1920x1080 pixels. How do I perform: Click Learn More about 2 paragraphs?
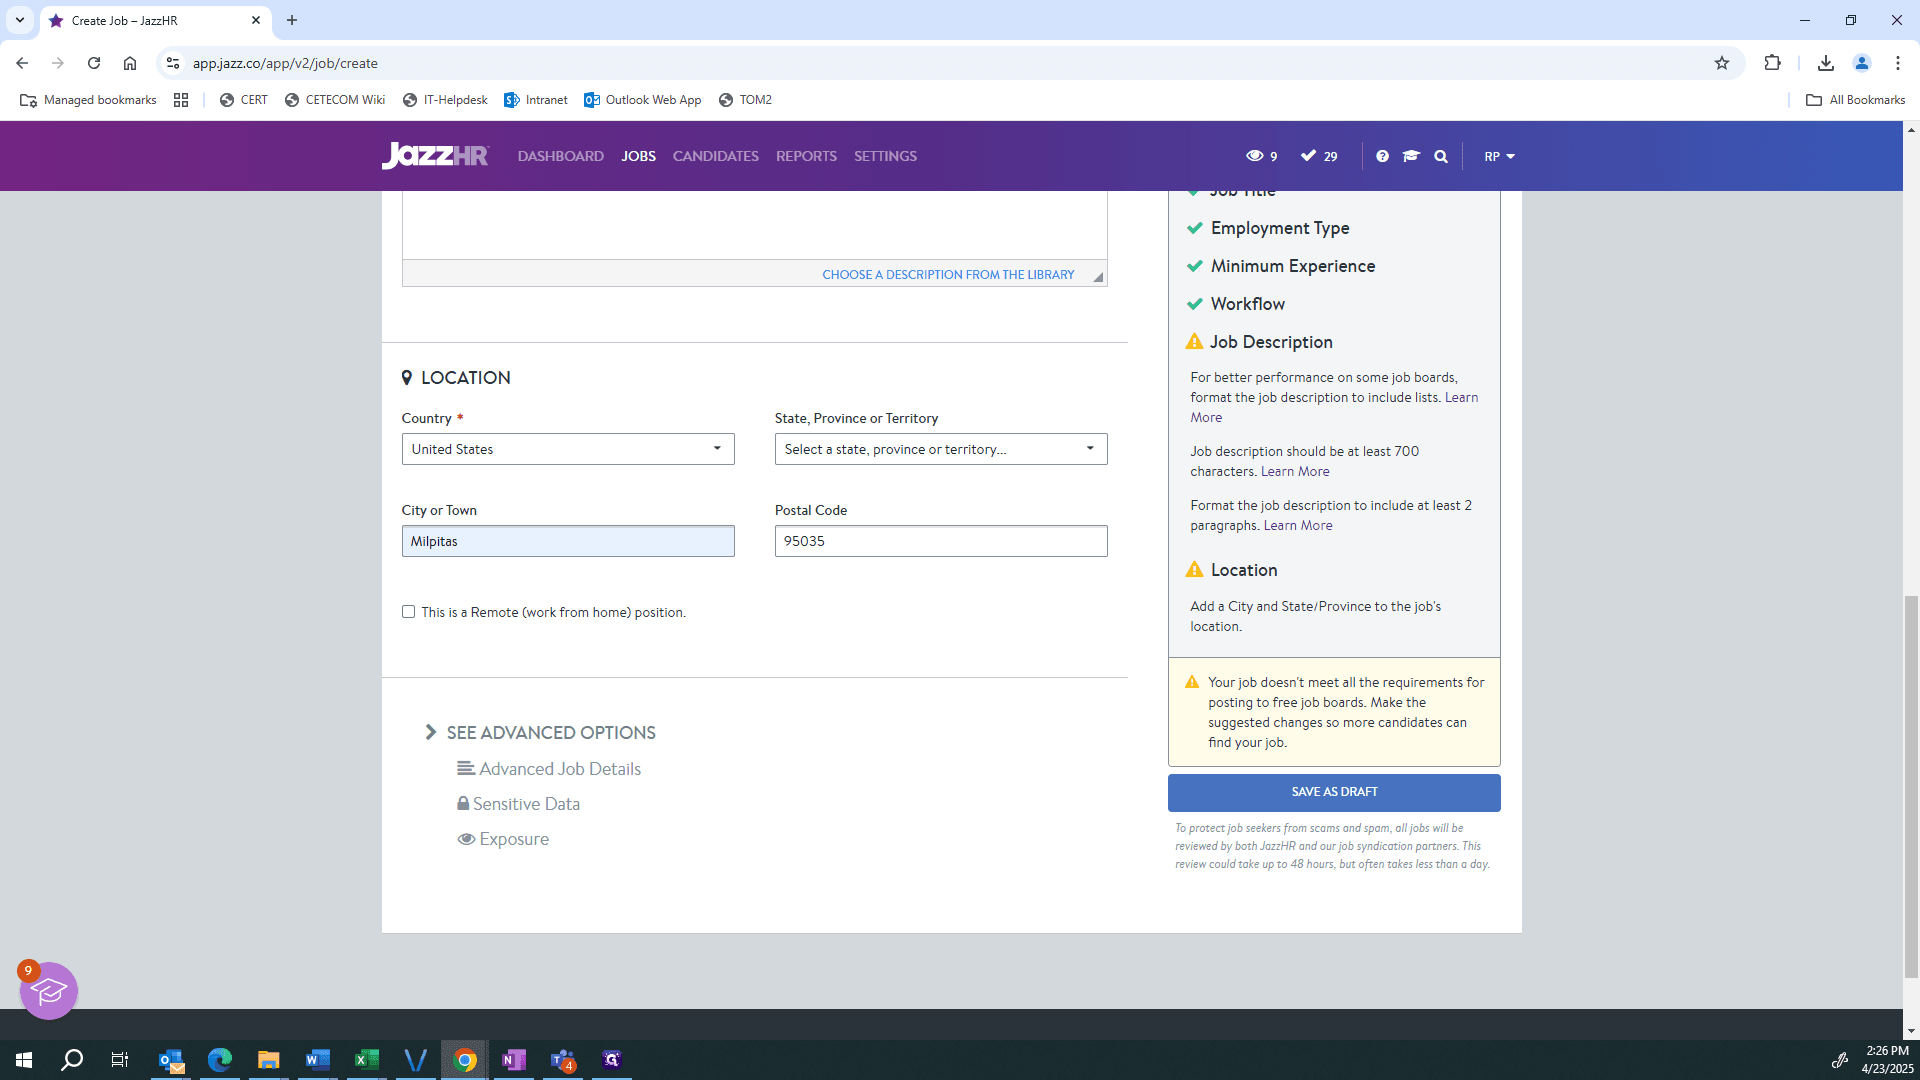1298,525
